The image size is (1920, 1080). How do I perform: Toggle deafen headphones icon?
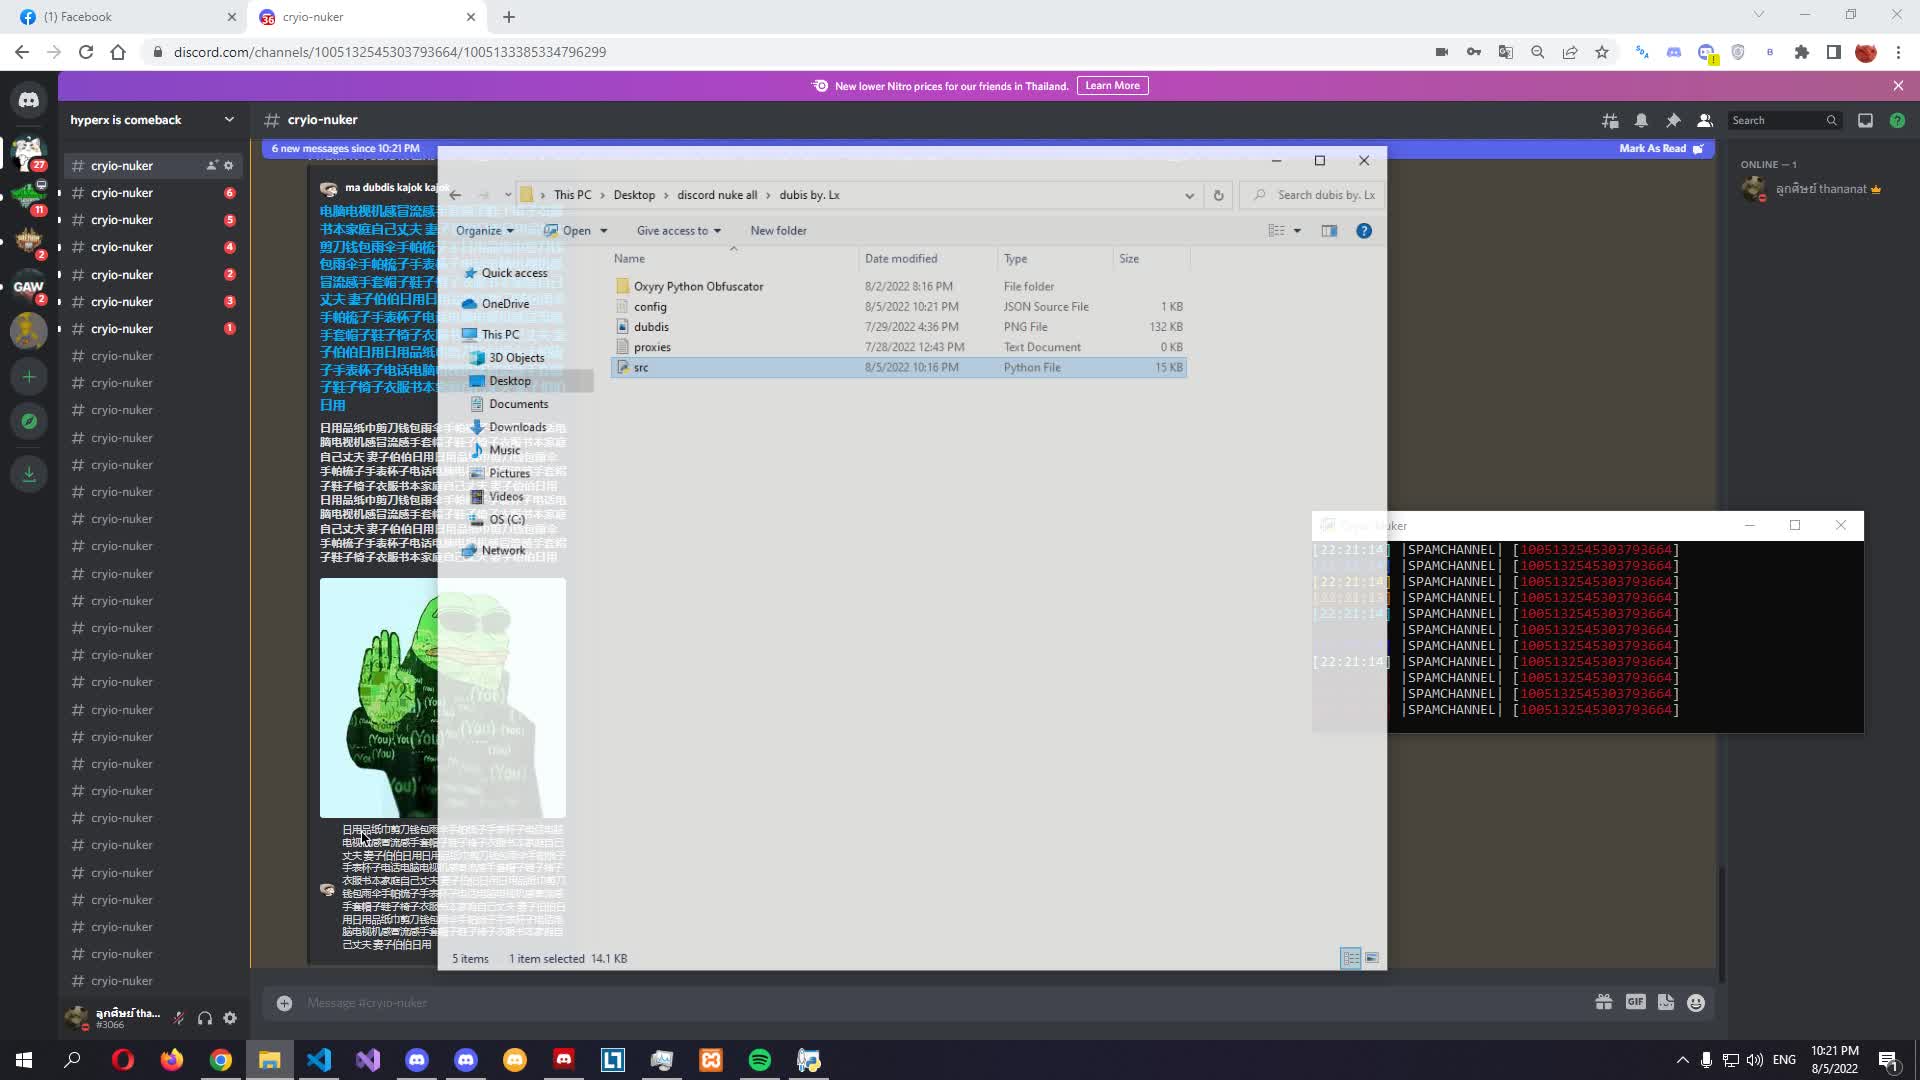point(205,1018)
